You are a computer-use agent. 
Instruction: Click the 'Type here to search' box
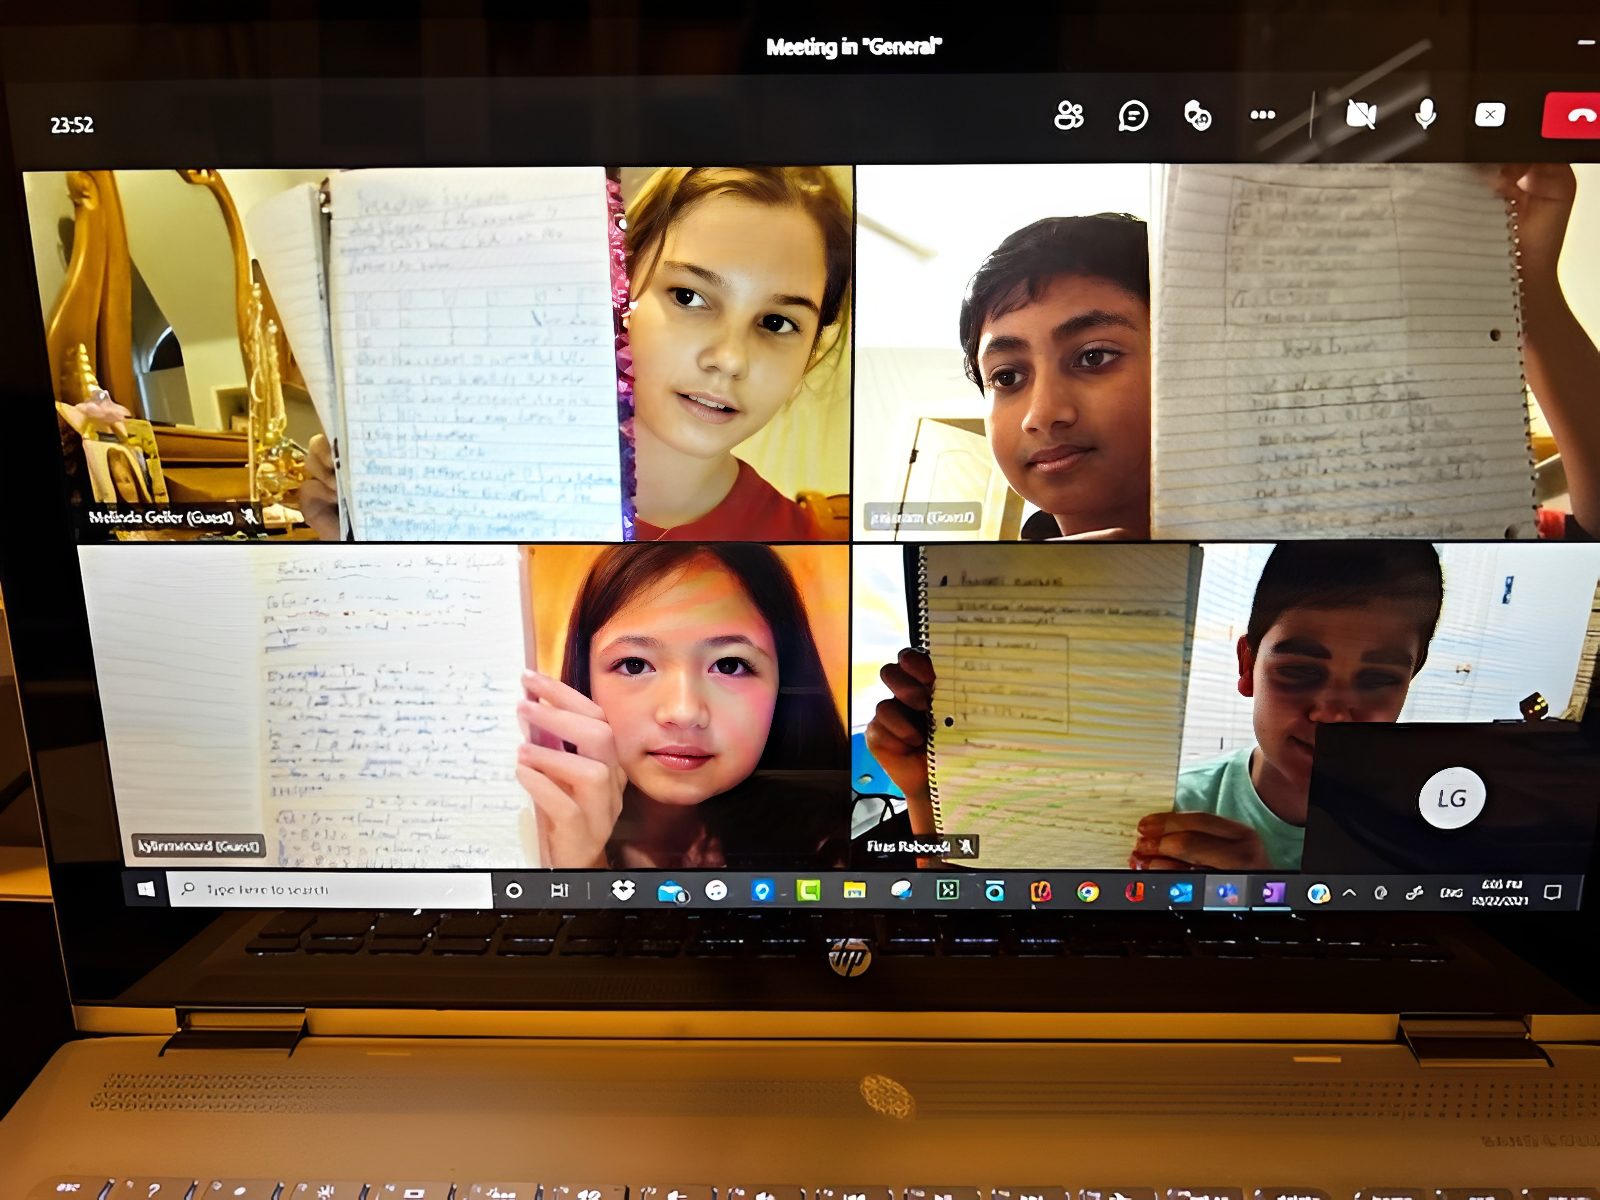(330, 889)
